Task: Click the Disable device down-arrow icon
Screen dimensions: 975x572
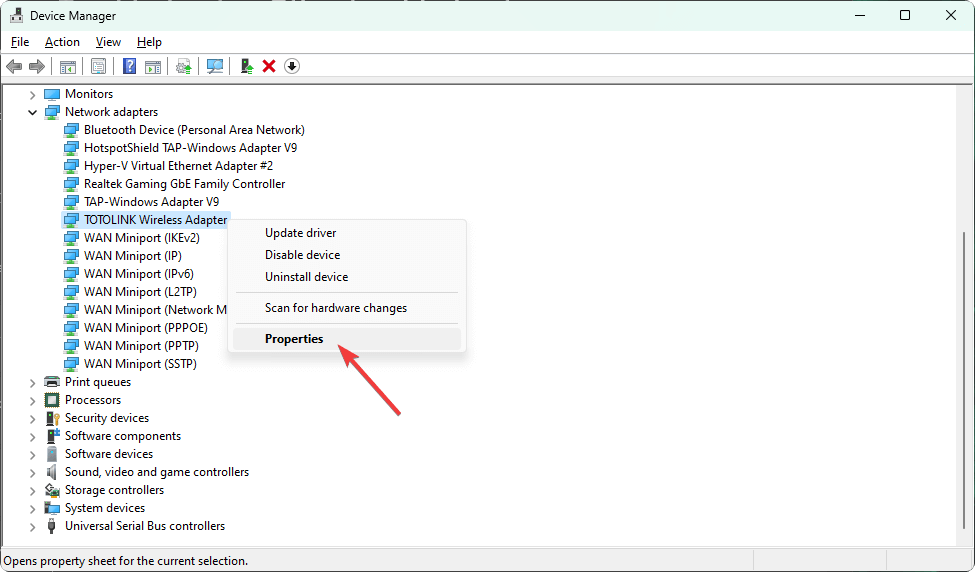Action: [x=292, y=66]
